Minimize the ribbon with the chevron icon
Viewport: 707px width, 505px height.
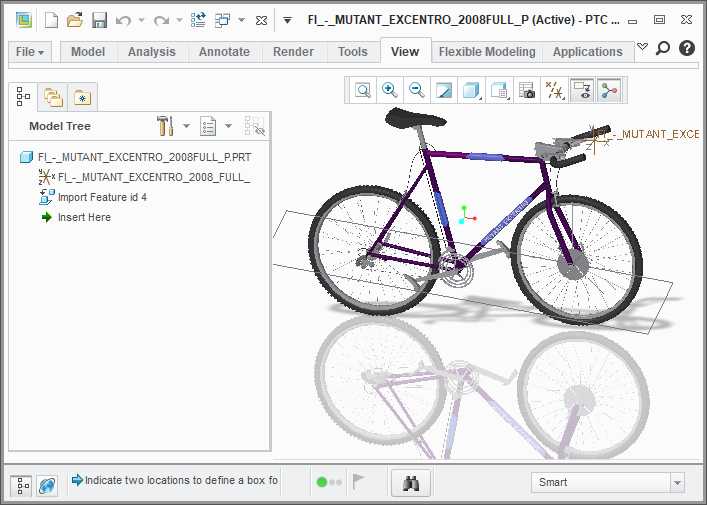[643, 46]
